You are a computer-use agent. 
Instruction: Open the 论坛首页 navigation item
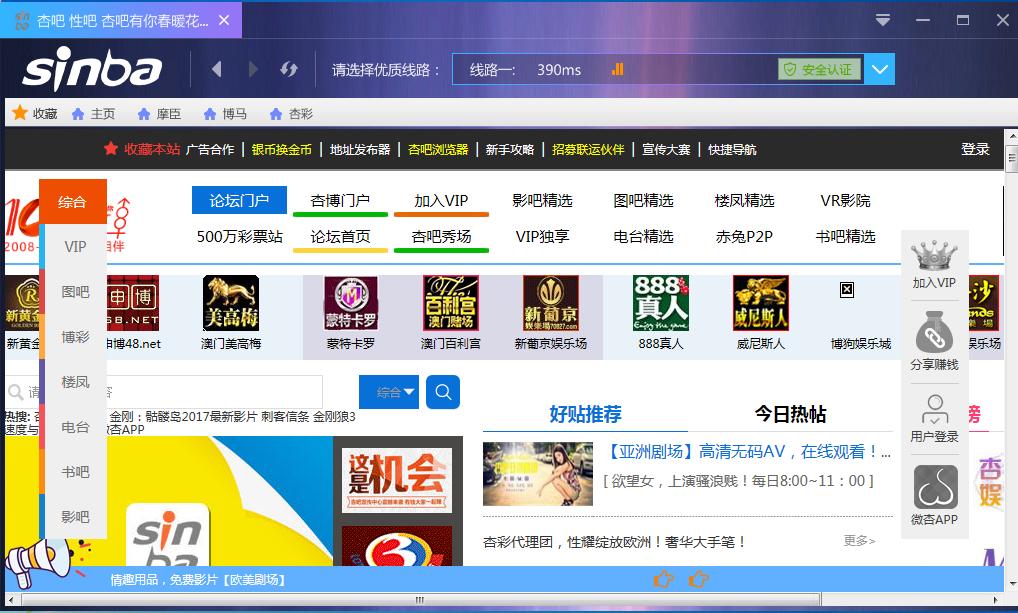click(340, 236)
